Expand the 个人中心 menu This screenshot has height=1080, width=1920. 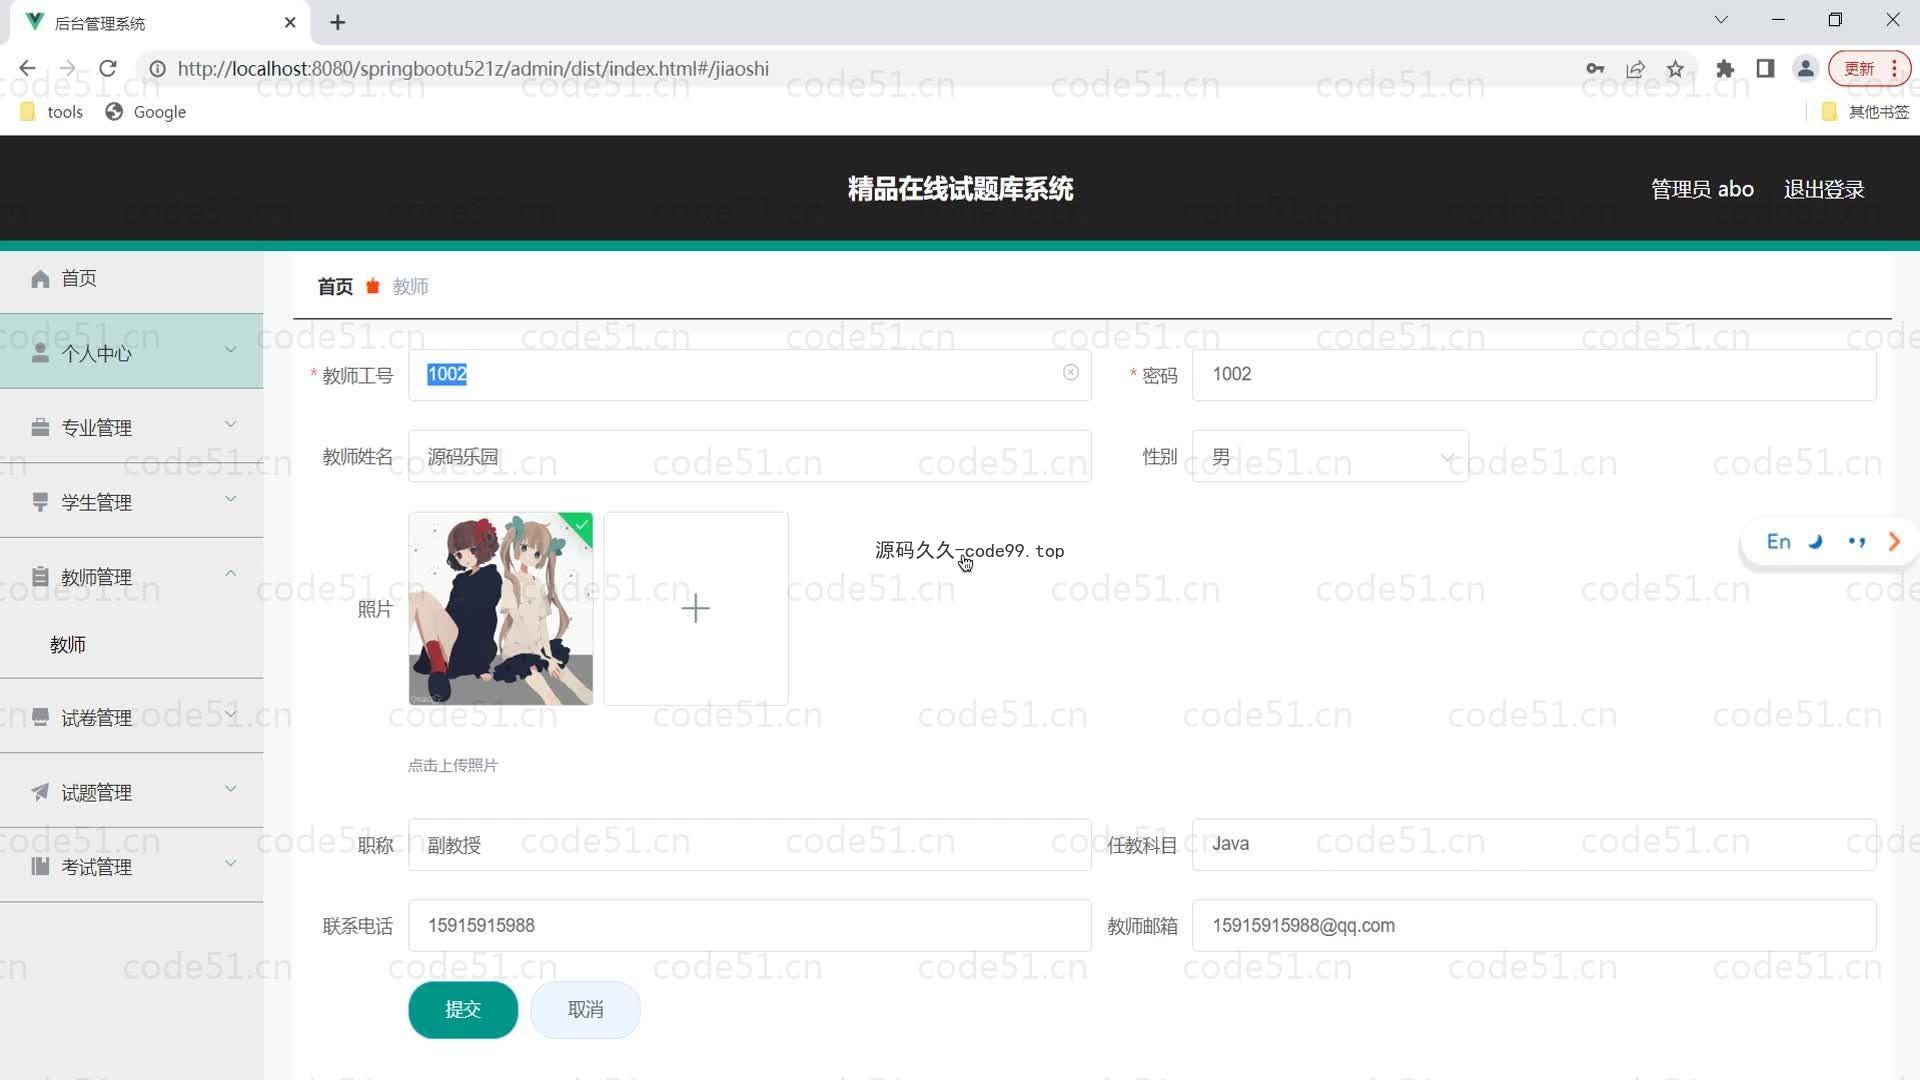132,352
